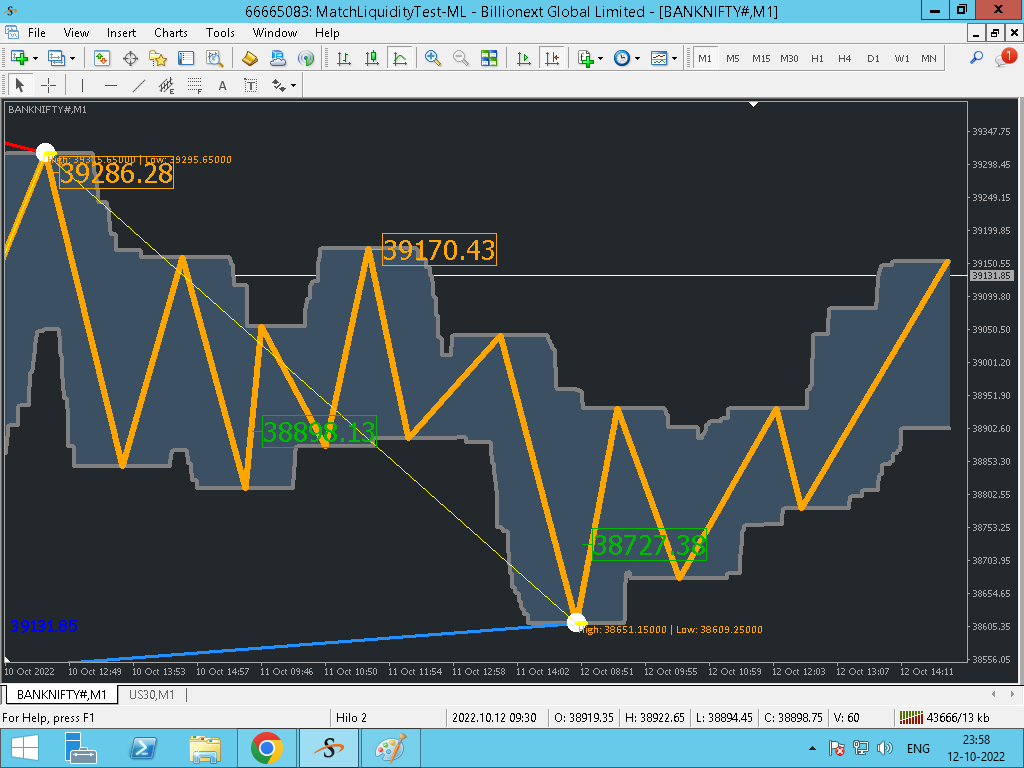The height and width of the screenshot is (768, 1024).
Task: Toggle the Terminal panel icon
Action: click(x=186, y=58)
